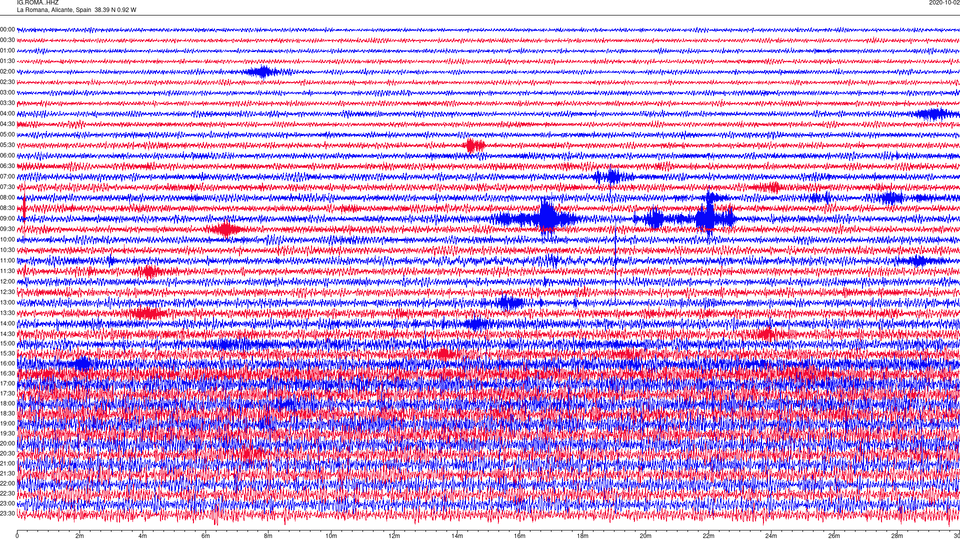Click the 12m tick on the minute axis
Viewport: 960px width, 540px height.
(x=394, y=536)
